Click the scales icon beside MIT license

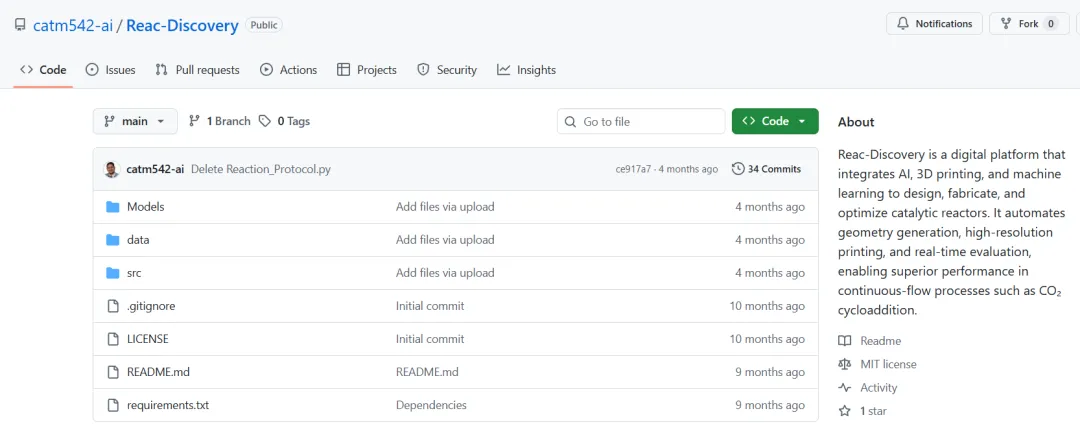click(x=844, y=364)
